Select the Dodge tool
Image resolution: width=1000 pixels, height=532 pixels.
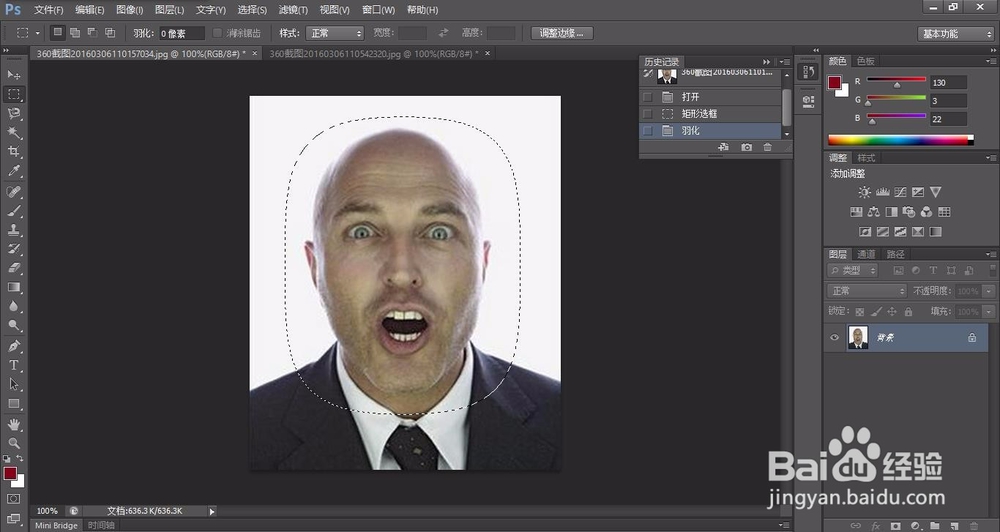(13, 325)
